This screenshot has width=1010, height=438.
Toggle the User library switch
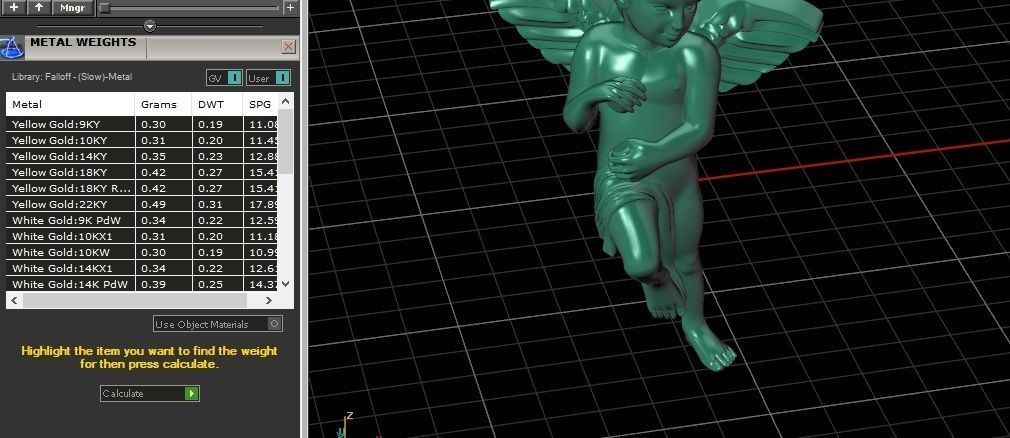click(x=268, y=78)
